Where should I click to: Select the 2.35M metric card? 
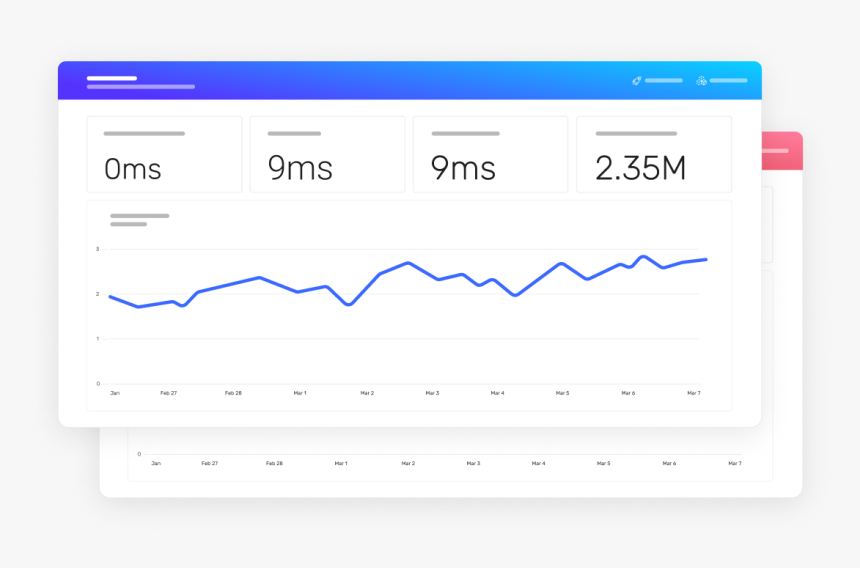(x=654, y=154)
